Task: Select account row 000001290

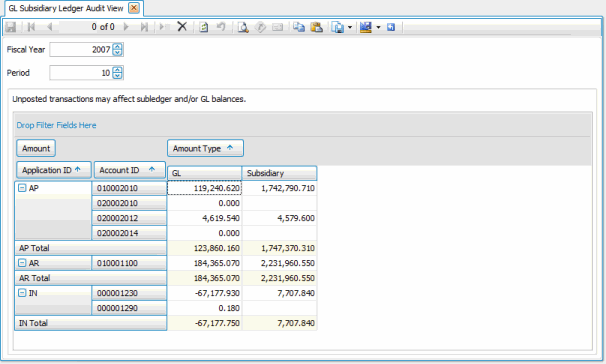Action: click(x=129, y=308)
